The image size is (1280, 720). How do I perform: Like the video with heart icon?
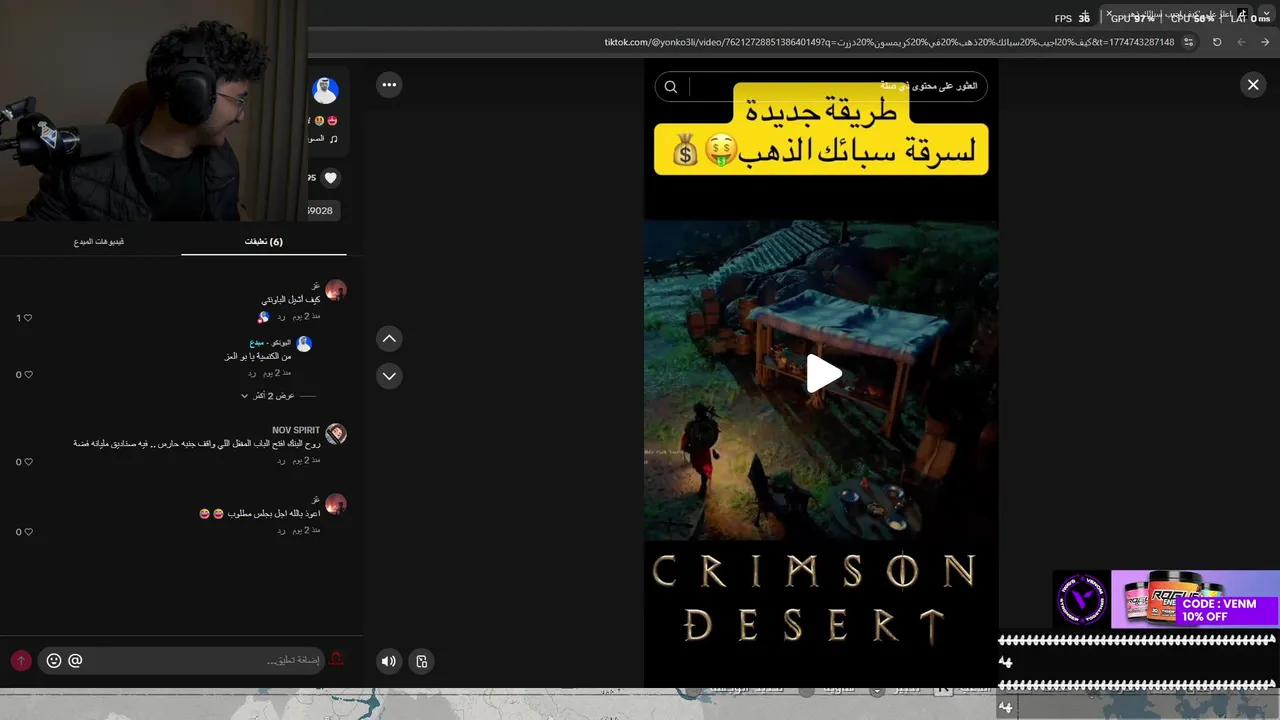pyautogui.click(x=331, y=178)
